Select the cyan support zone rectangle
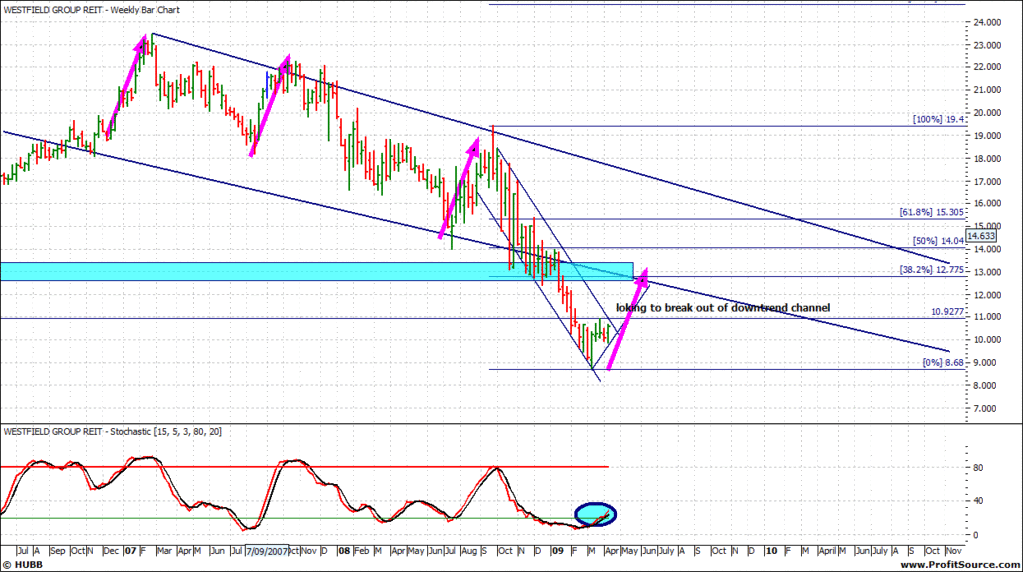Viewport: 1023px width, 572px height. click(316, 271)
